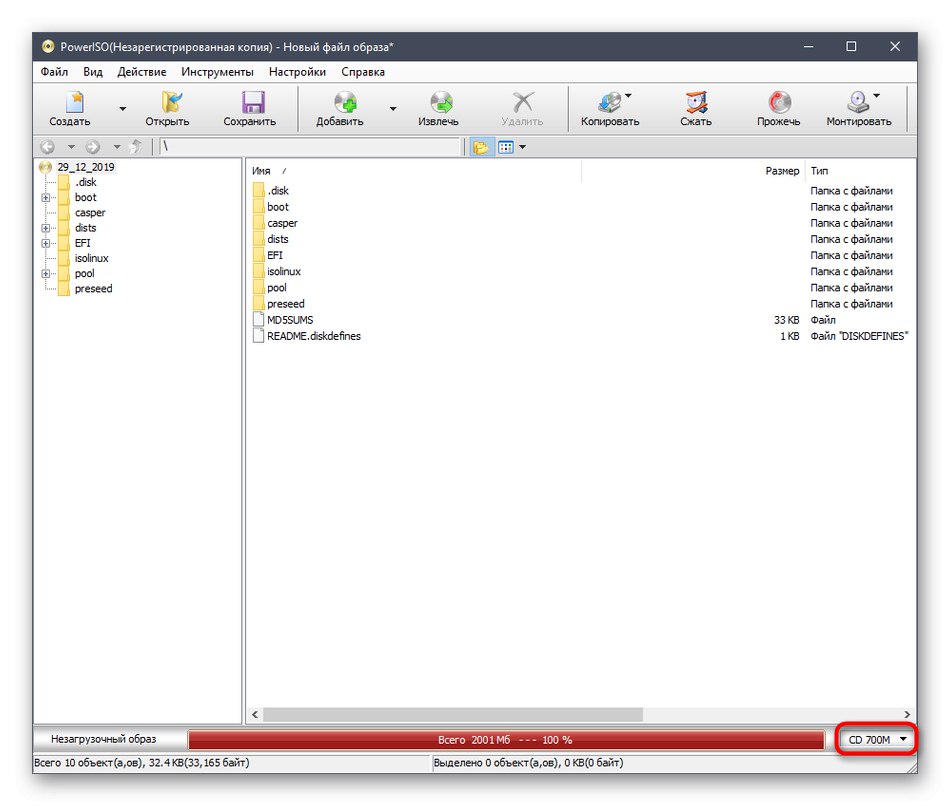
Task: Click the Копировать (Copy) disc icon
Action: pyautogui.click(x=610, y=102)
